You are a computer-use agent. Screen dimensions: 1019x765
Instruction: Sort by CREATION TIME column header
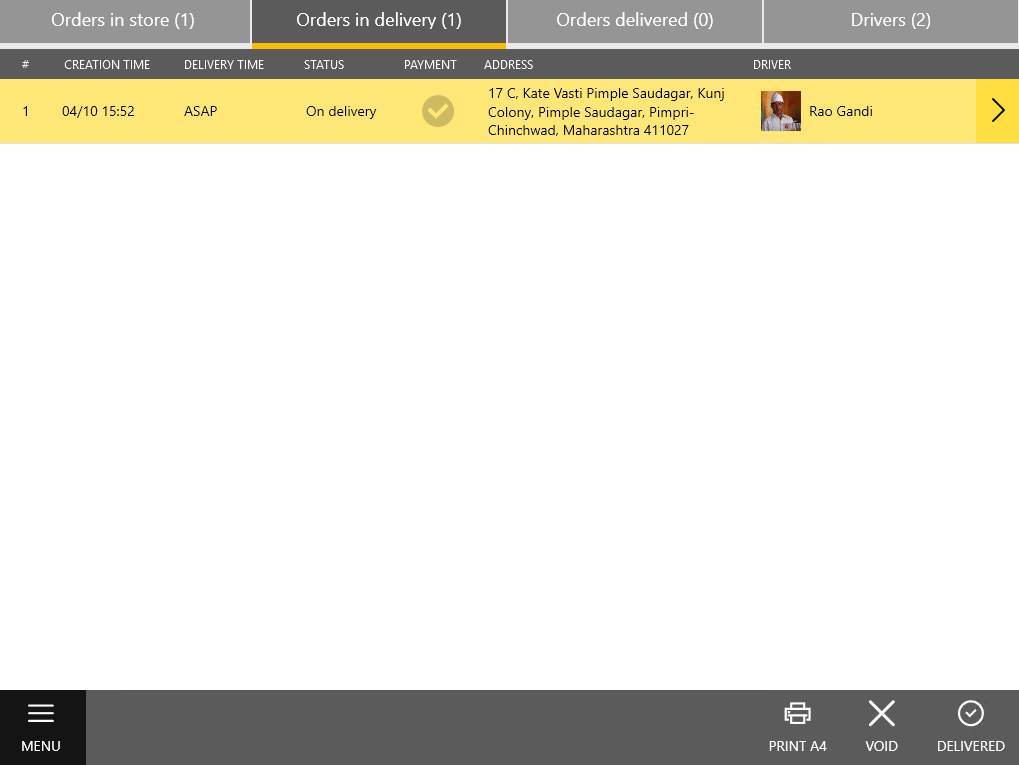tap(107, 65)
